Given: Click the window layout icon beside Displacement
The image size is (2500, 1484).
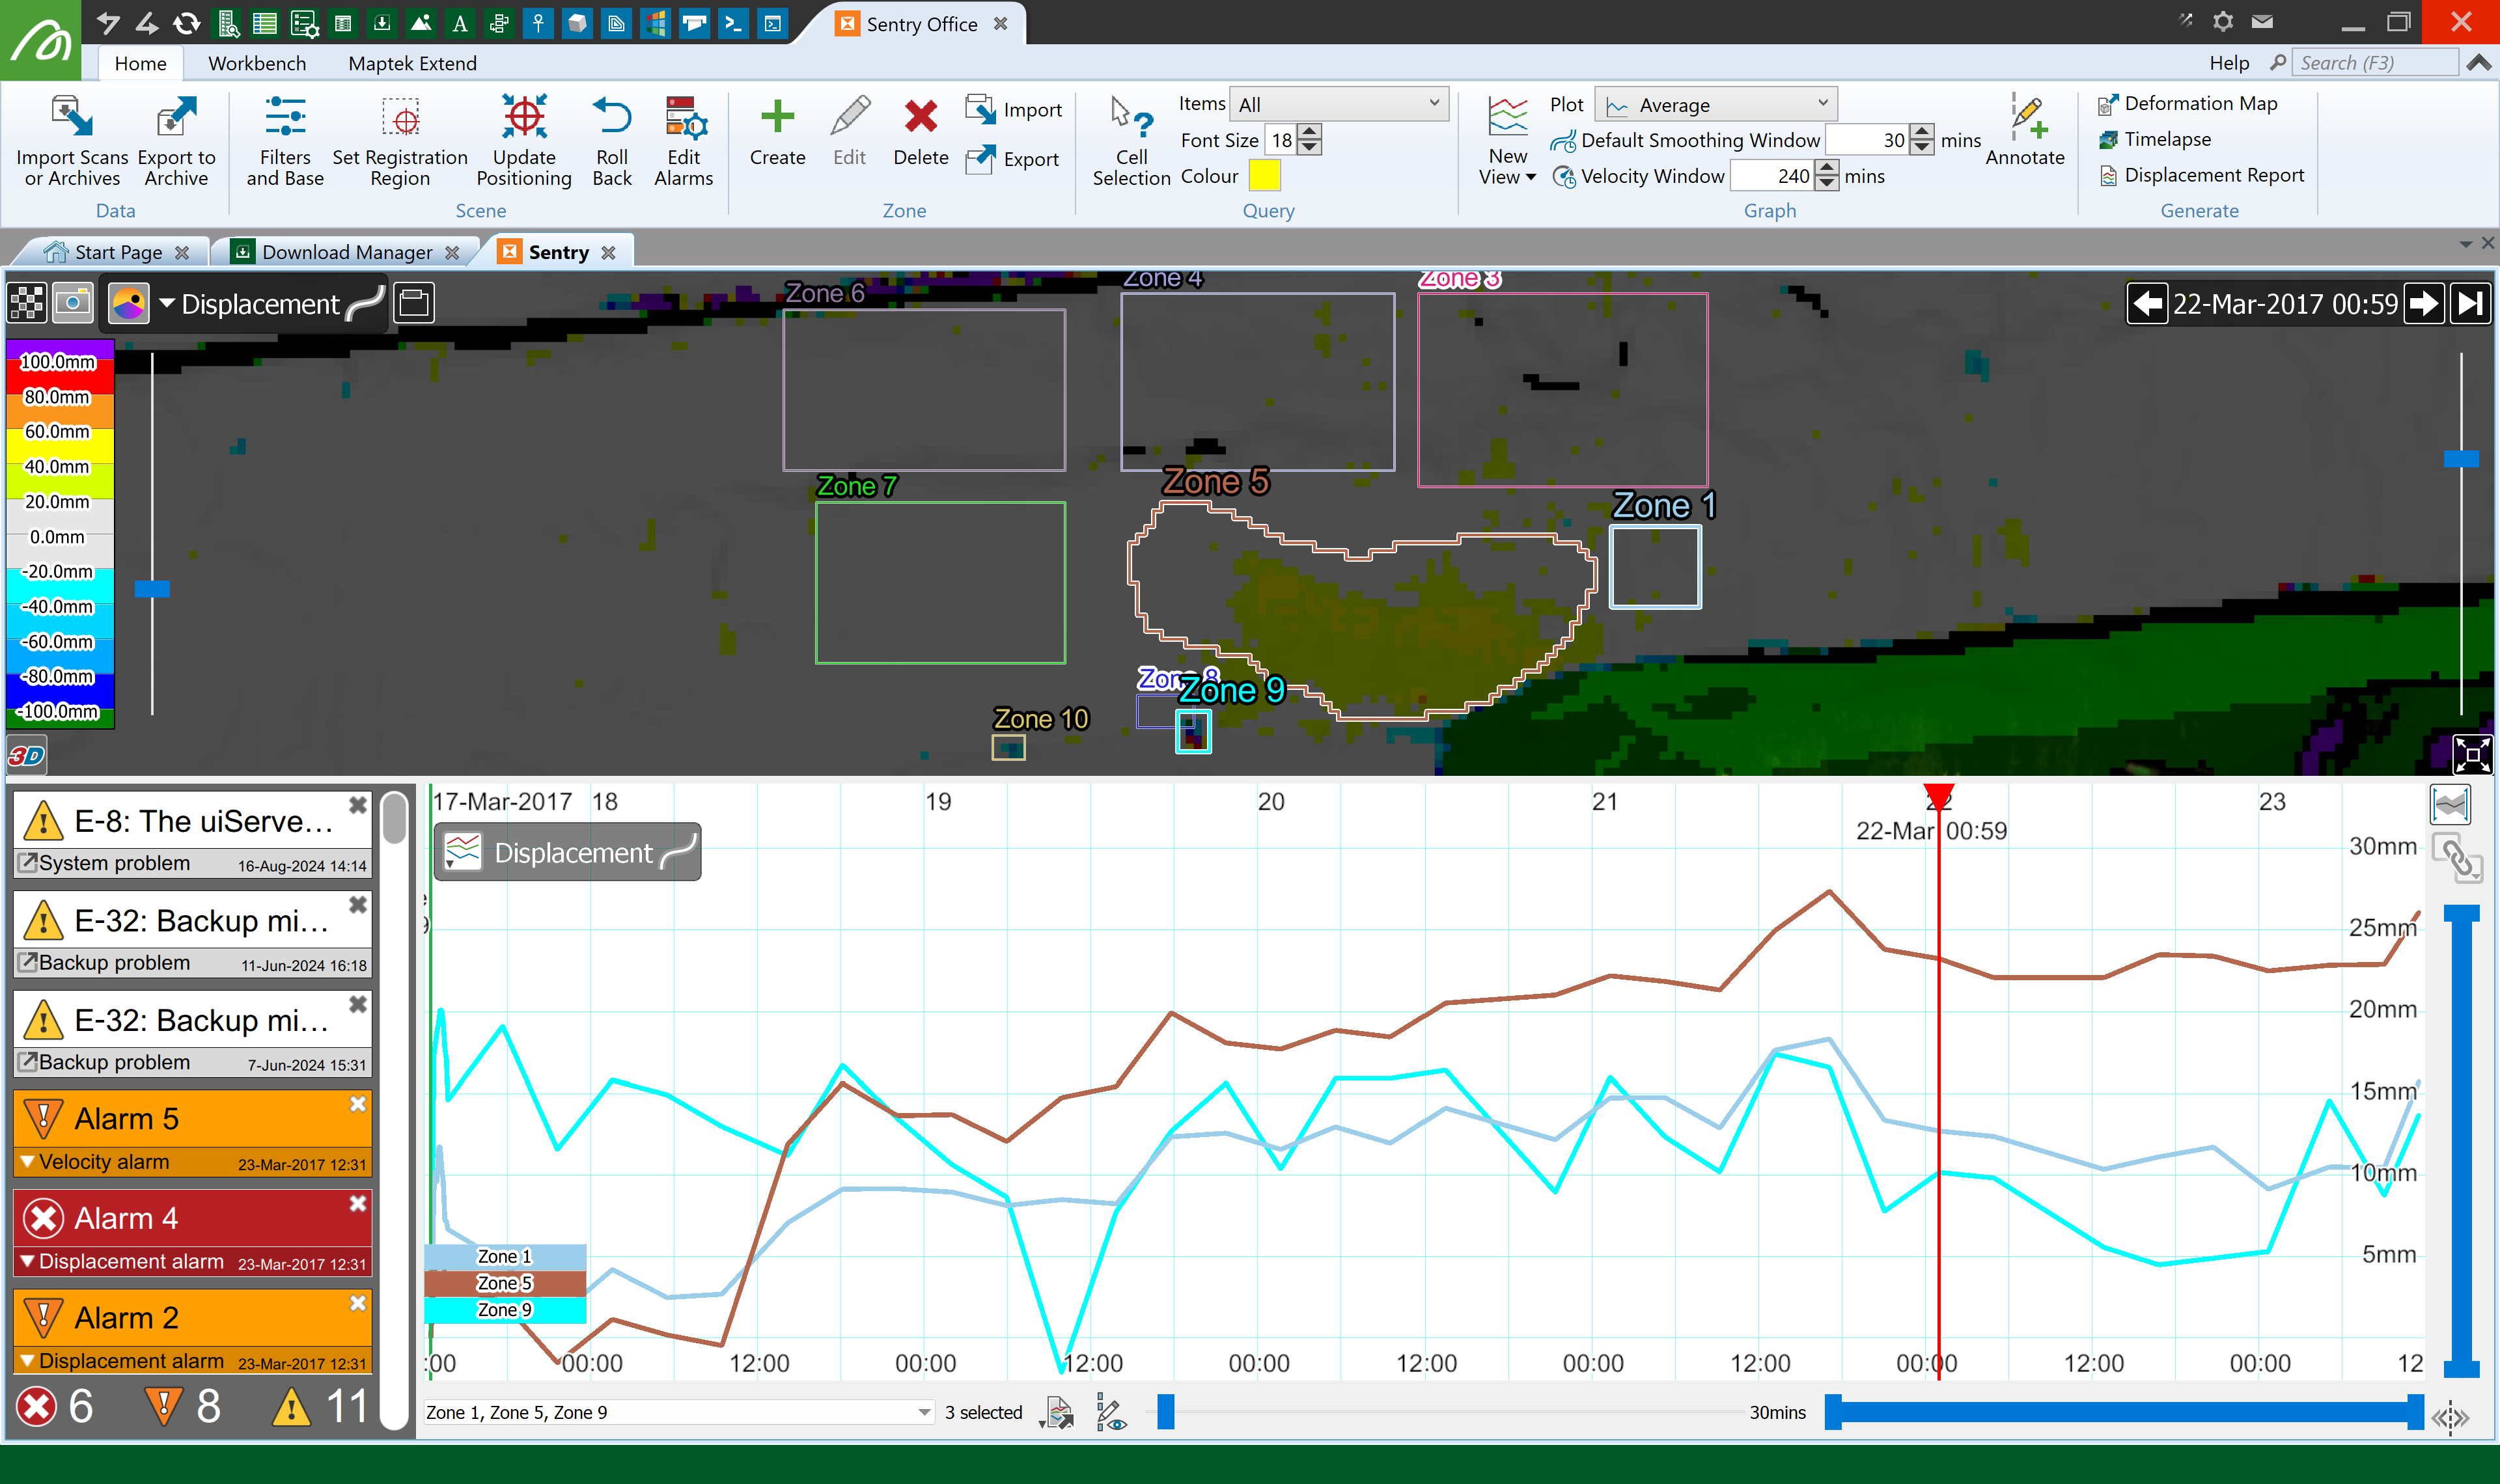Looking at the screenshot, I should [413, 302].
